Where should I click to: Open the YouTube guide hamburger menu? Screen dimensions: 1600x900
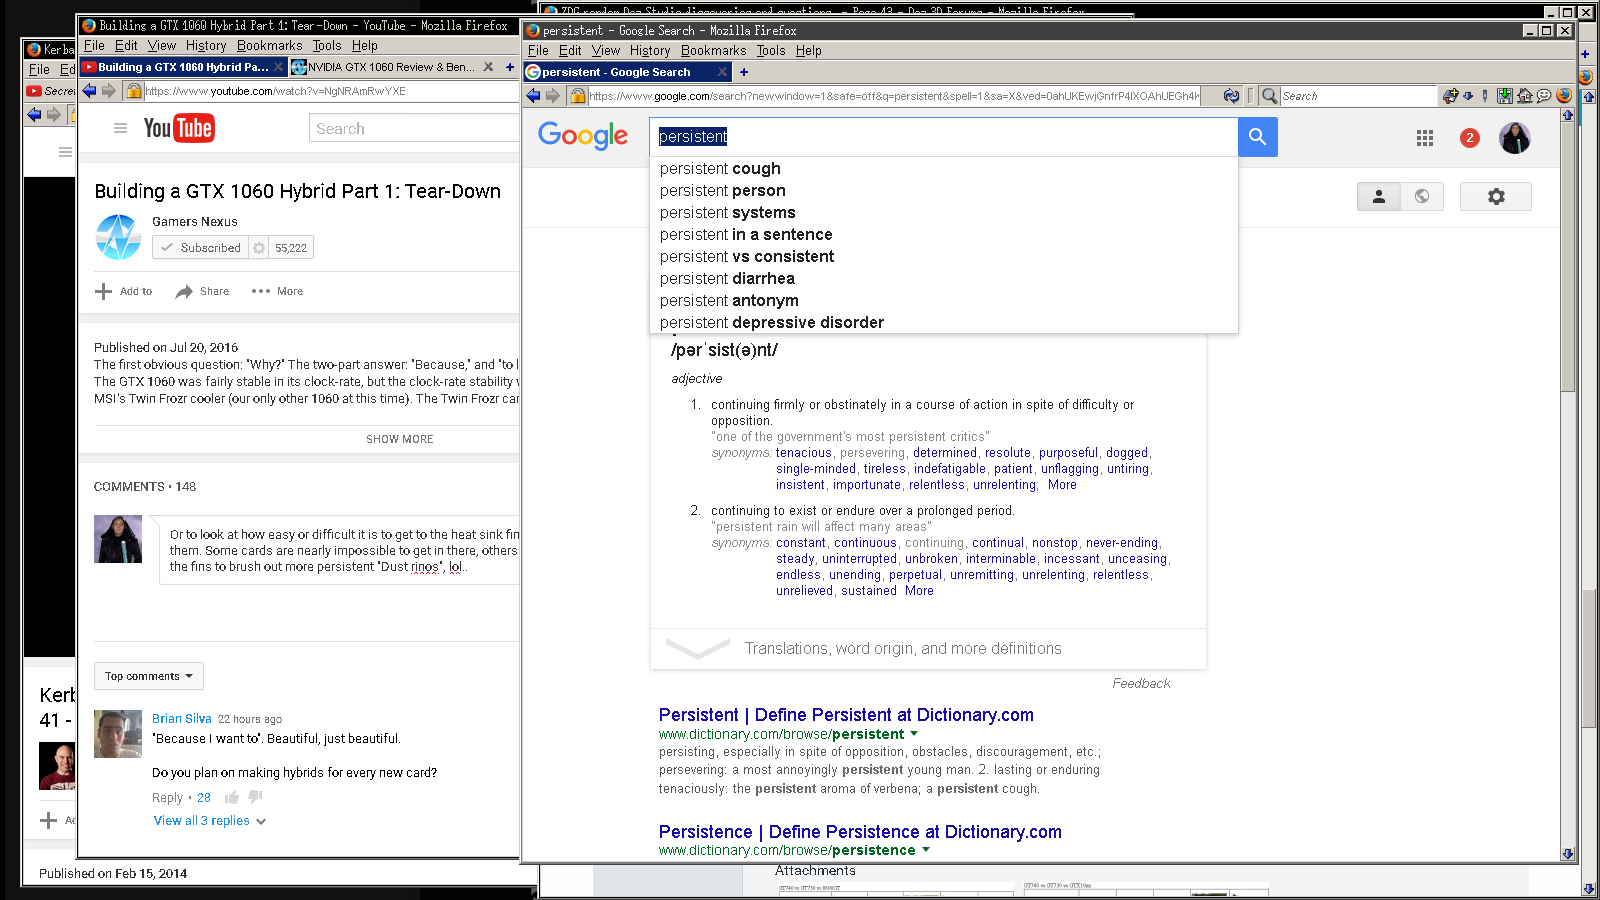121,128
